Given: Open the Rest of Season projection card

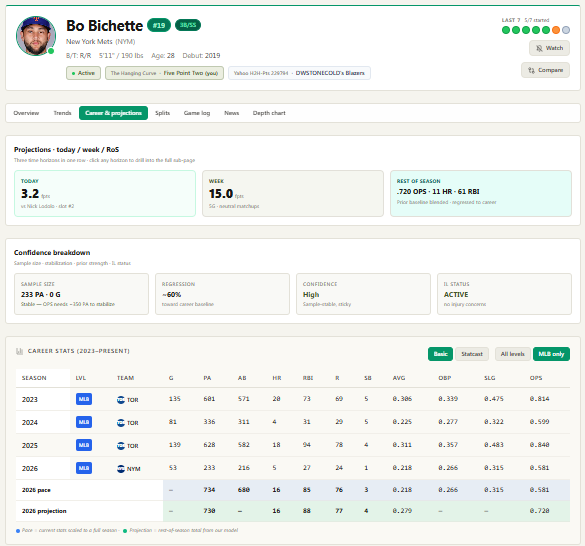Looking at the screenshot, I should 481,193.
